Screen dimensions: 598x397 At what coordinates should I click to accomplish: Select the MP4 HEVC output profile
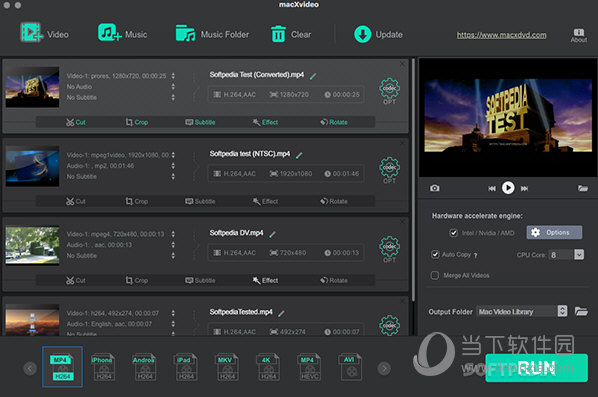tap(309, 367)
